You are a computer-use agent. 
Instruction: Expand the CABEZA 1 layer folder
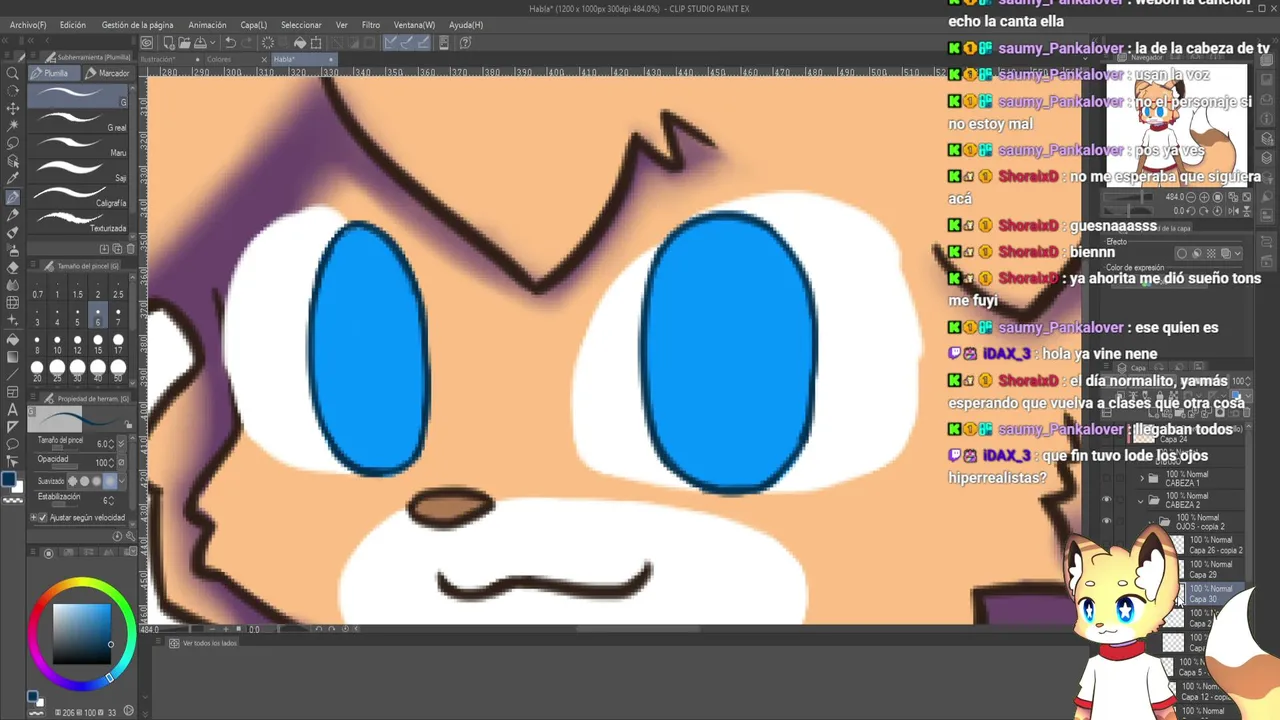click(x=1142, y=478)
